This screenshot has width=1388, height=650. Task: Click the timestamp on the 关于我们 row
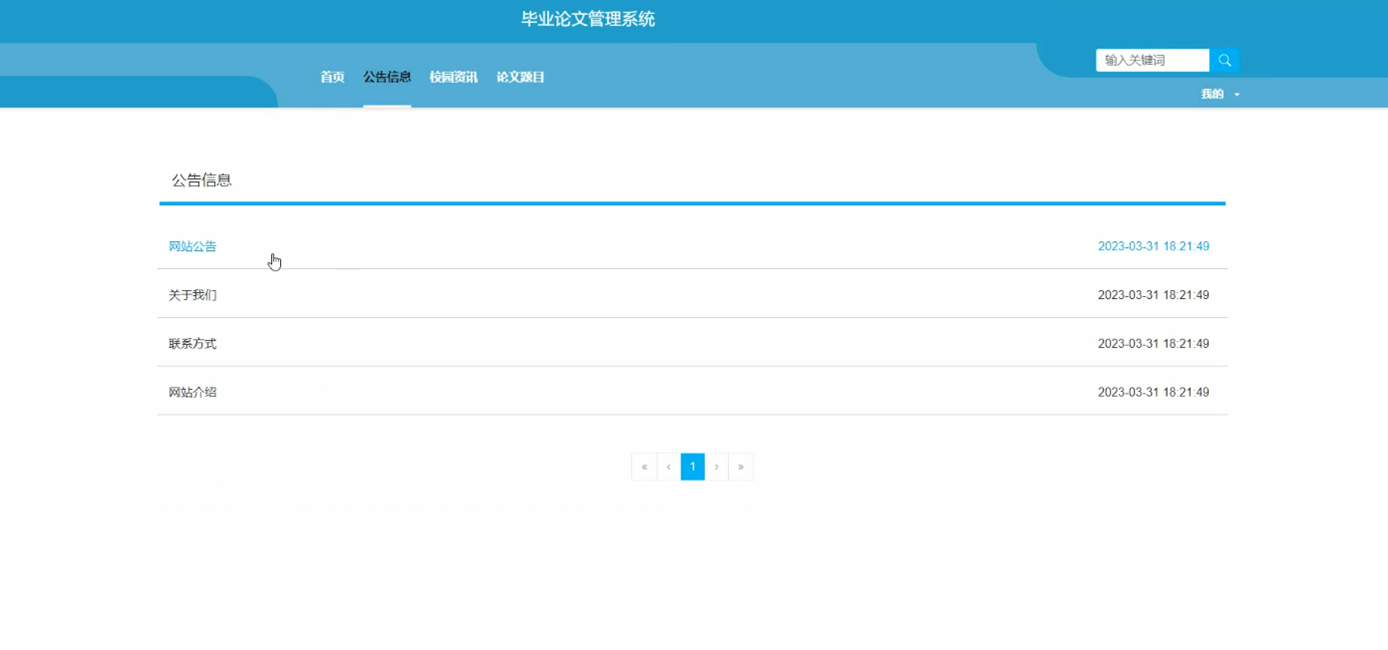tap(1153, 295)
